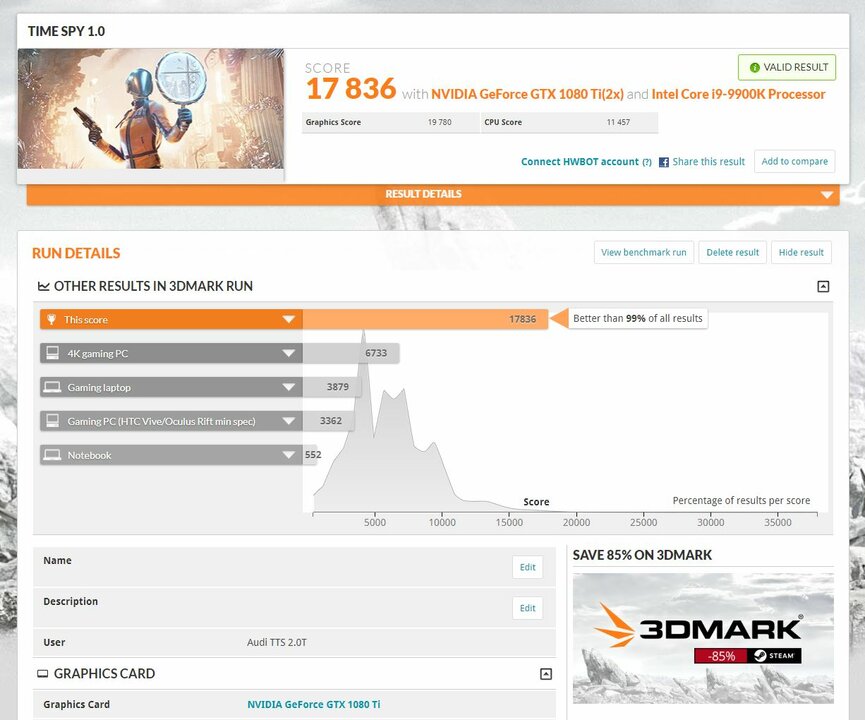Viewport: 865px width, 720px height.
Task: Click the HTC Vive Gaming PC icon
Action: (x=52, y=421)
